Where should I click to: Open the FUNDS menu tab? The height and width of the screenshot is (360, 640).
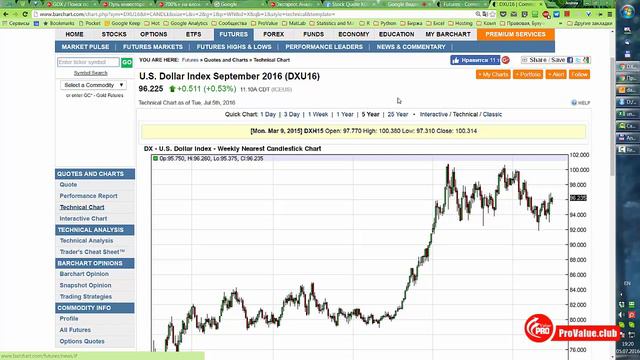tap(313, 34)
